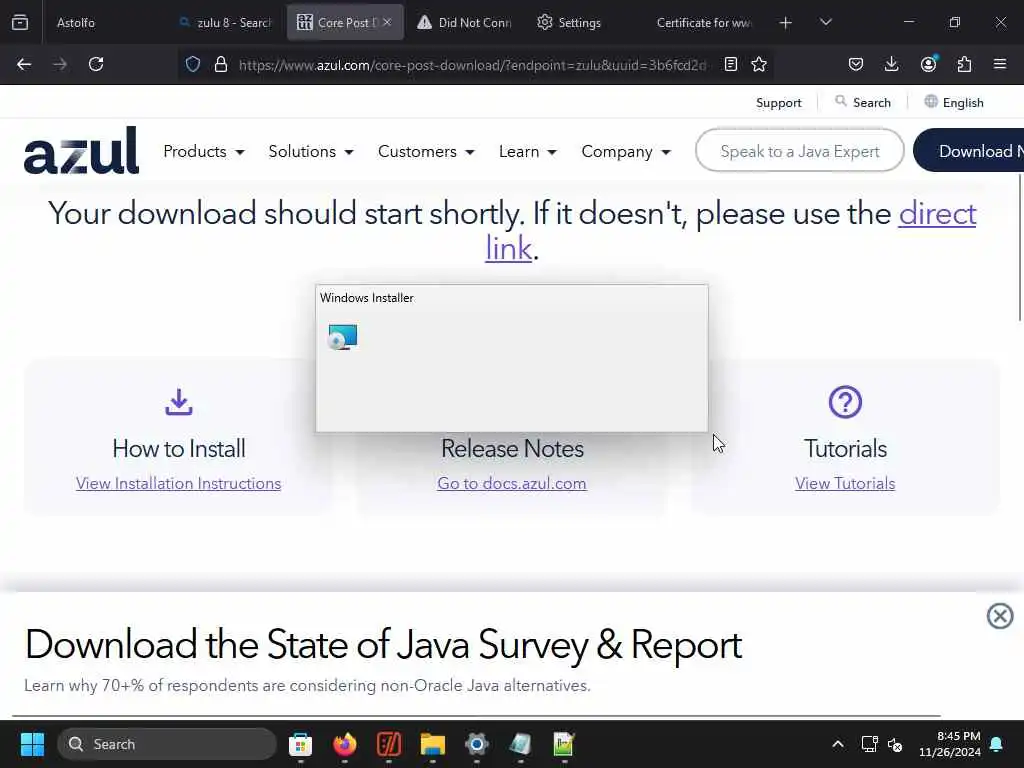Open Firefox from the taskbar
1024x768 pixels.
[x=345, y=744]
